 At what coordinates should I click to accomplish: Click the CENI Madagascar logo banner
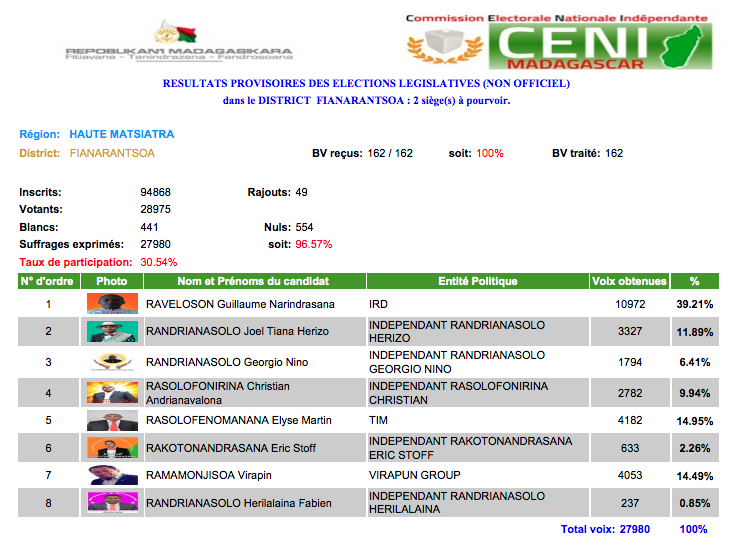[558, 43]
